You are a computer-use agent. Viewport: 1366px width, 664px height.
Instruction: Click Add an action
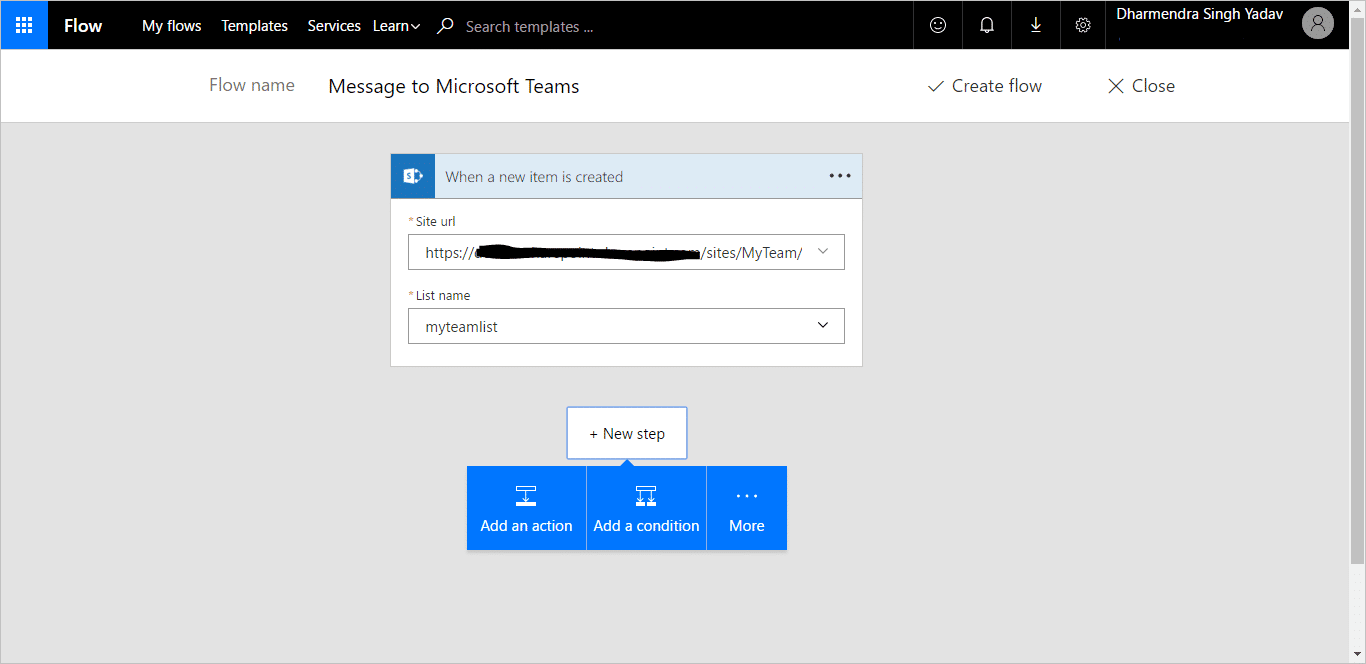click(x=526, y=508)
